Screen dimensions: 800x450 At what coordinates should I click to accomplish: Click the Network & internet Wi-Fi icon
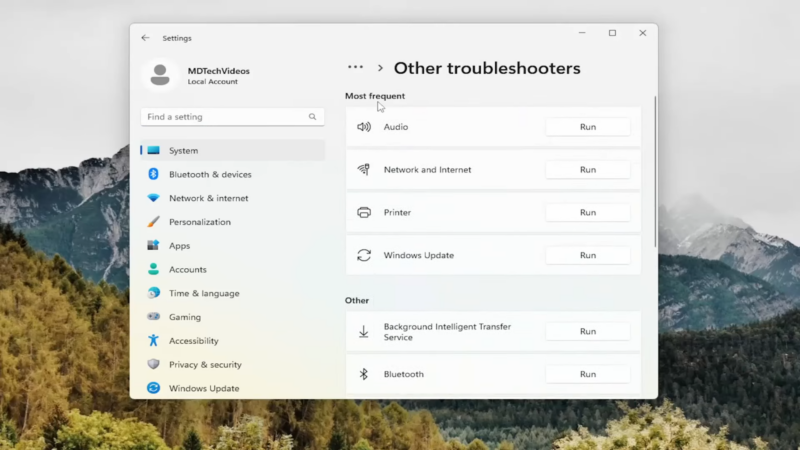[x=153, y=198]
